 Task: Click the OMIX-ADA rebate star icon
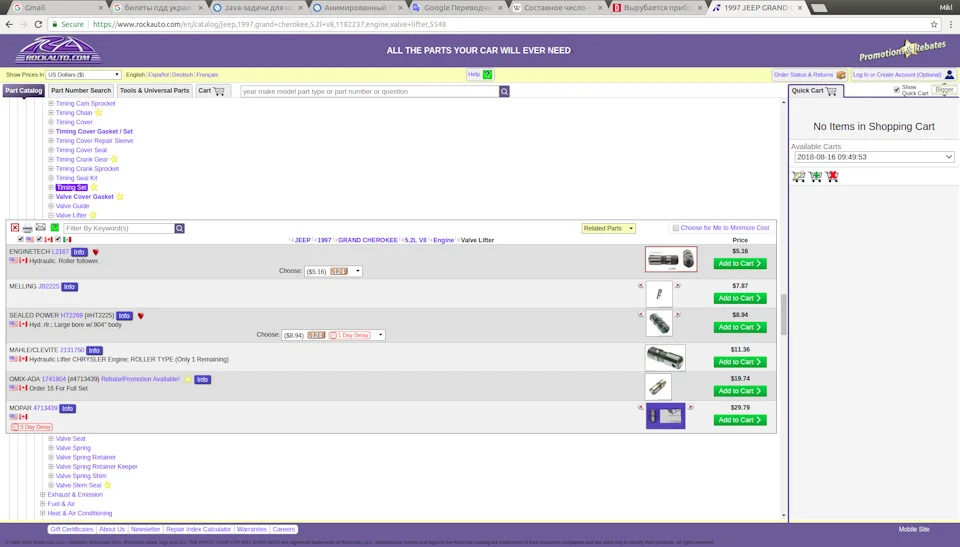188,379
